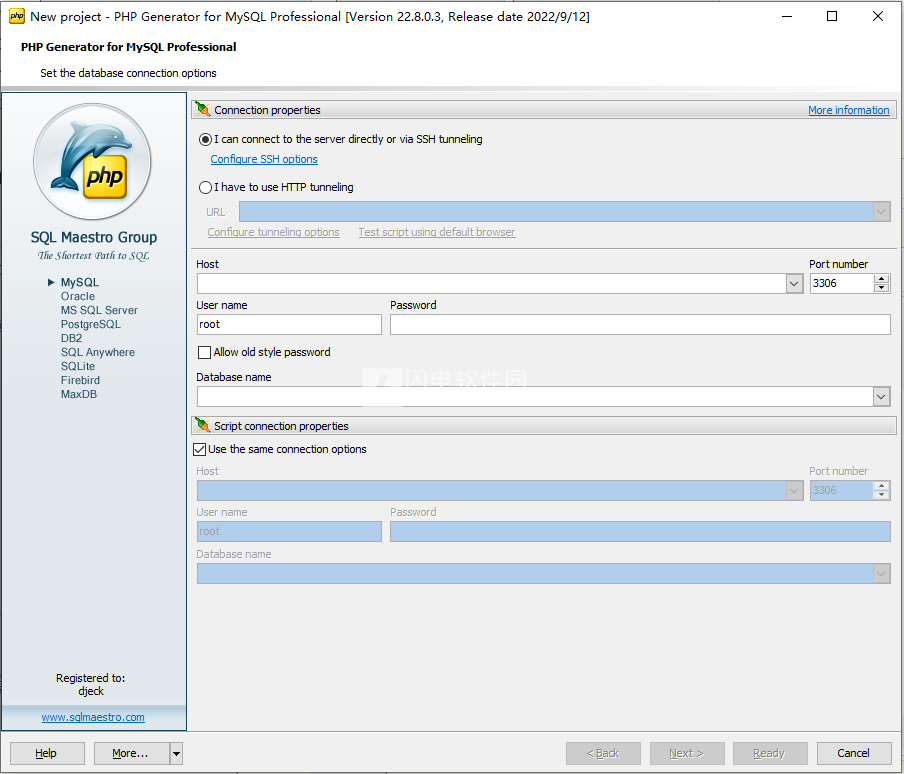
Task: Click the script Port number field
Action: point(842,490)
